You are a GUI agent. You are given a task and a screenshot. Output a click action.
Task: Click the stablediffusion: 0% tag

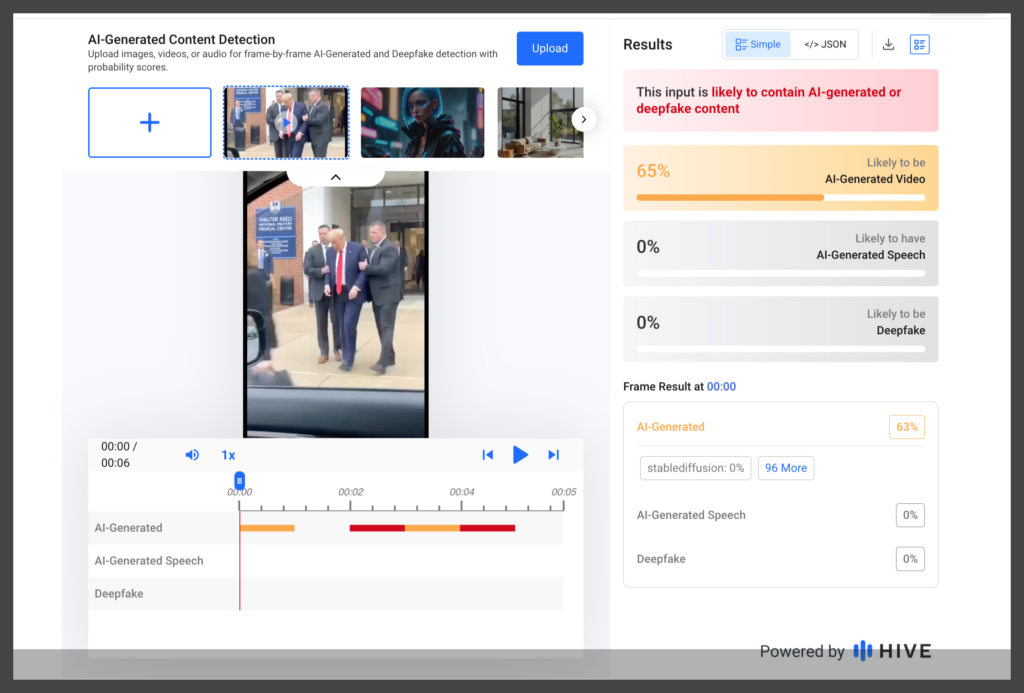(695, 468)
